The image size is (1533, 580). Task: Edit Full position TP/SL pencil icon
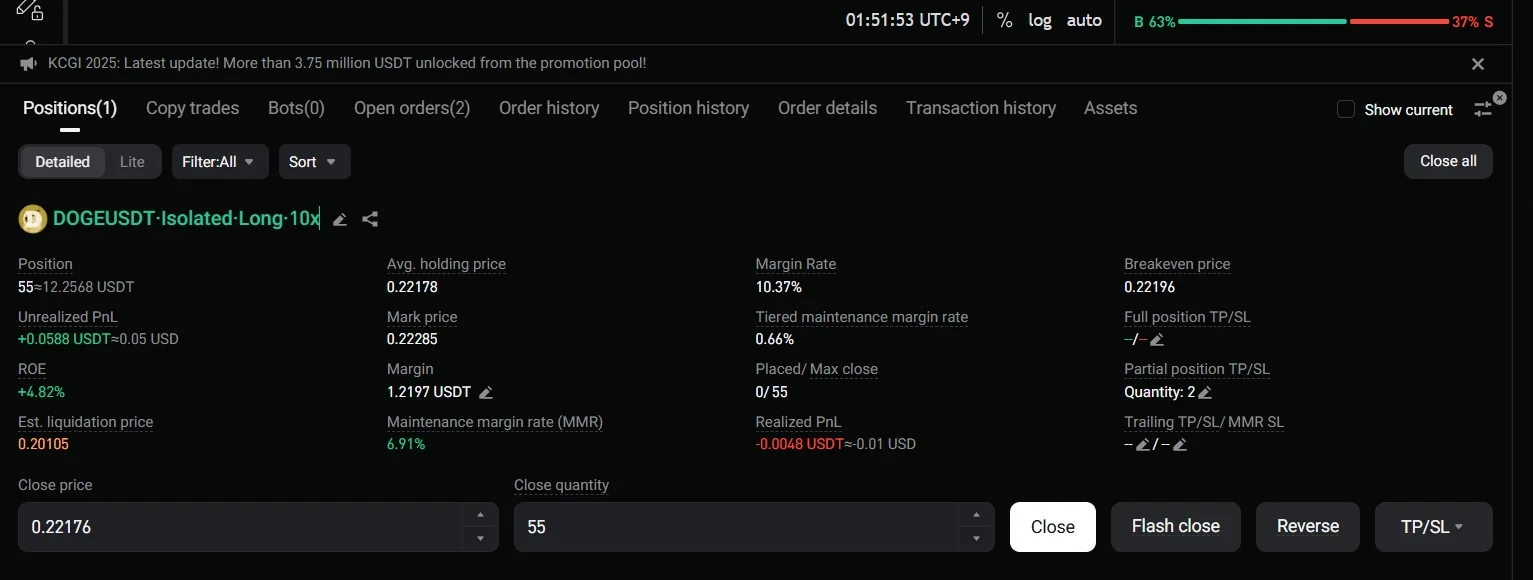1157,340
